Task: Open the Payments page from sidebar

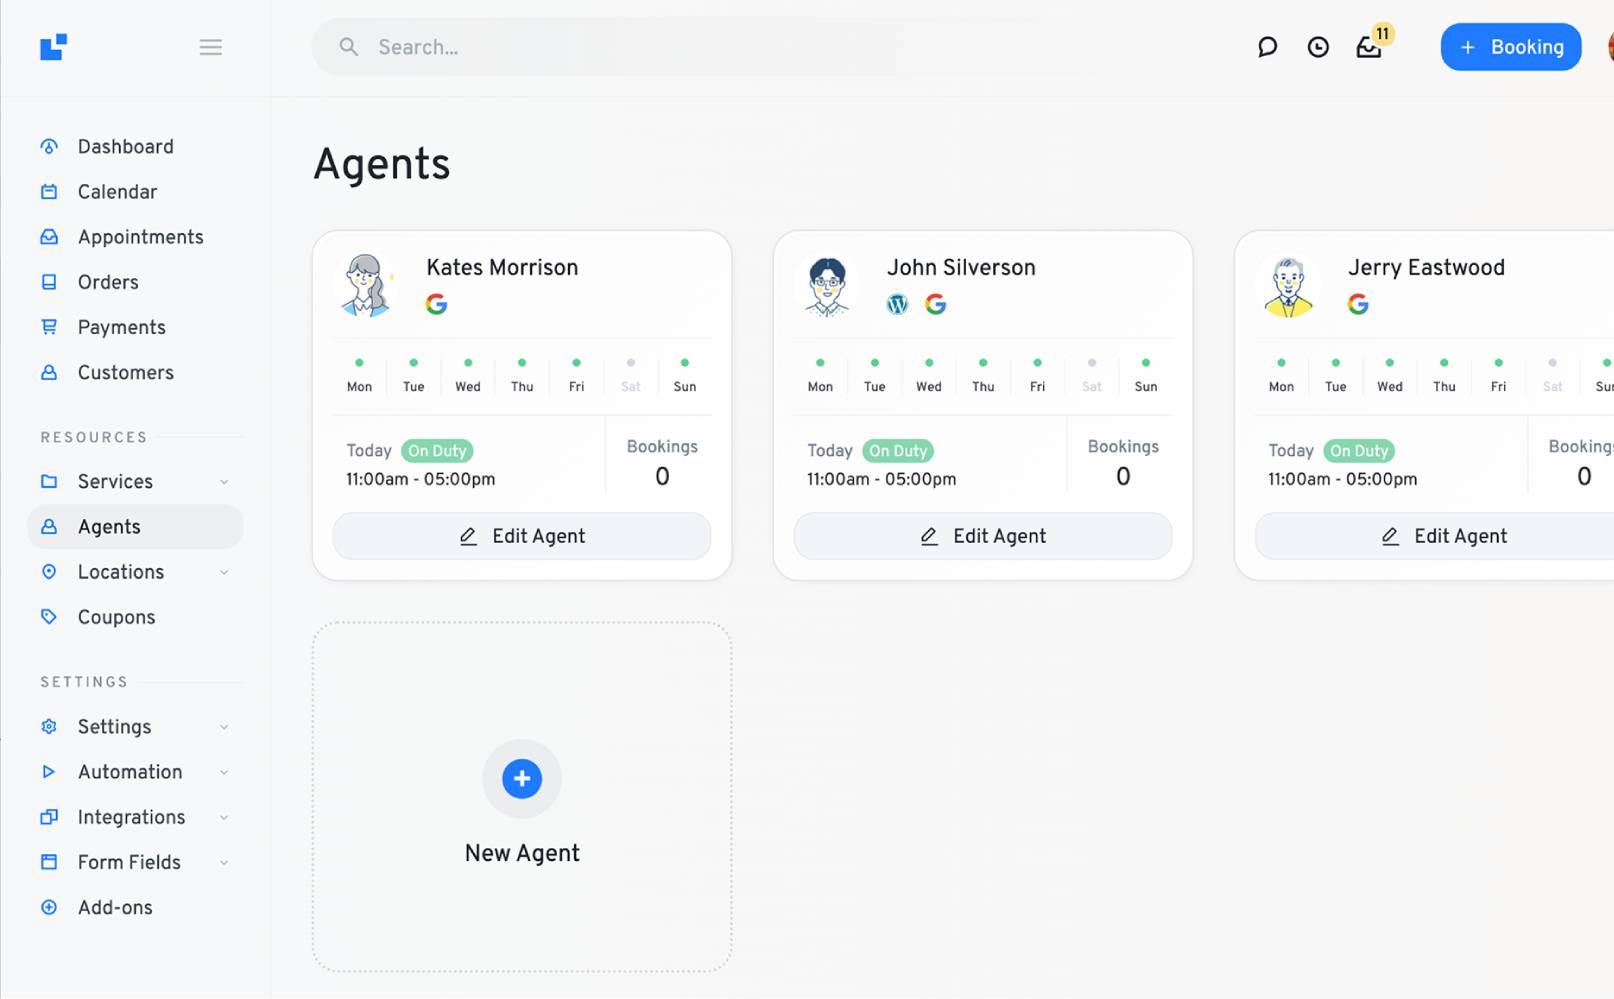Action: point(122,327)
